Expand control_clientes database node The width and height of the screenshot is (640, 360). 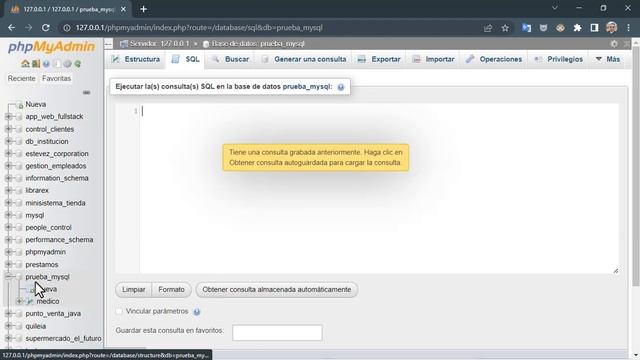(x=8, y=129)
